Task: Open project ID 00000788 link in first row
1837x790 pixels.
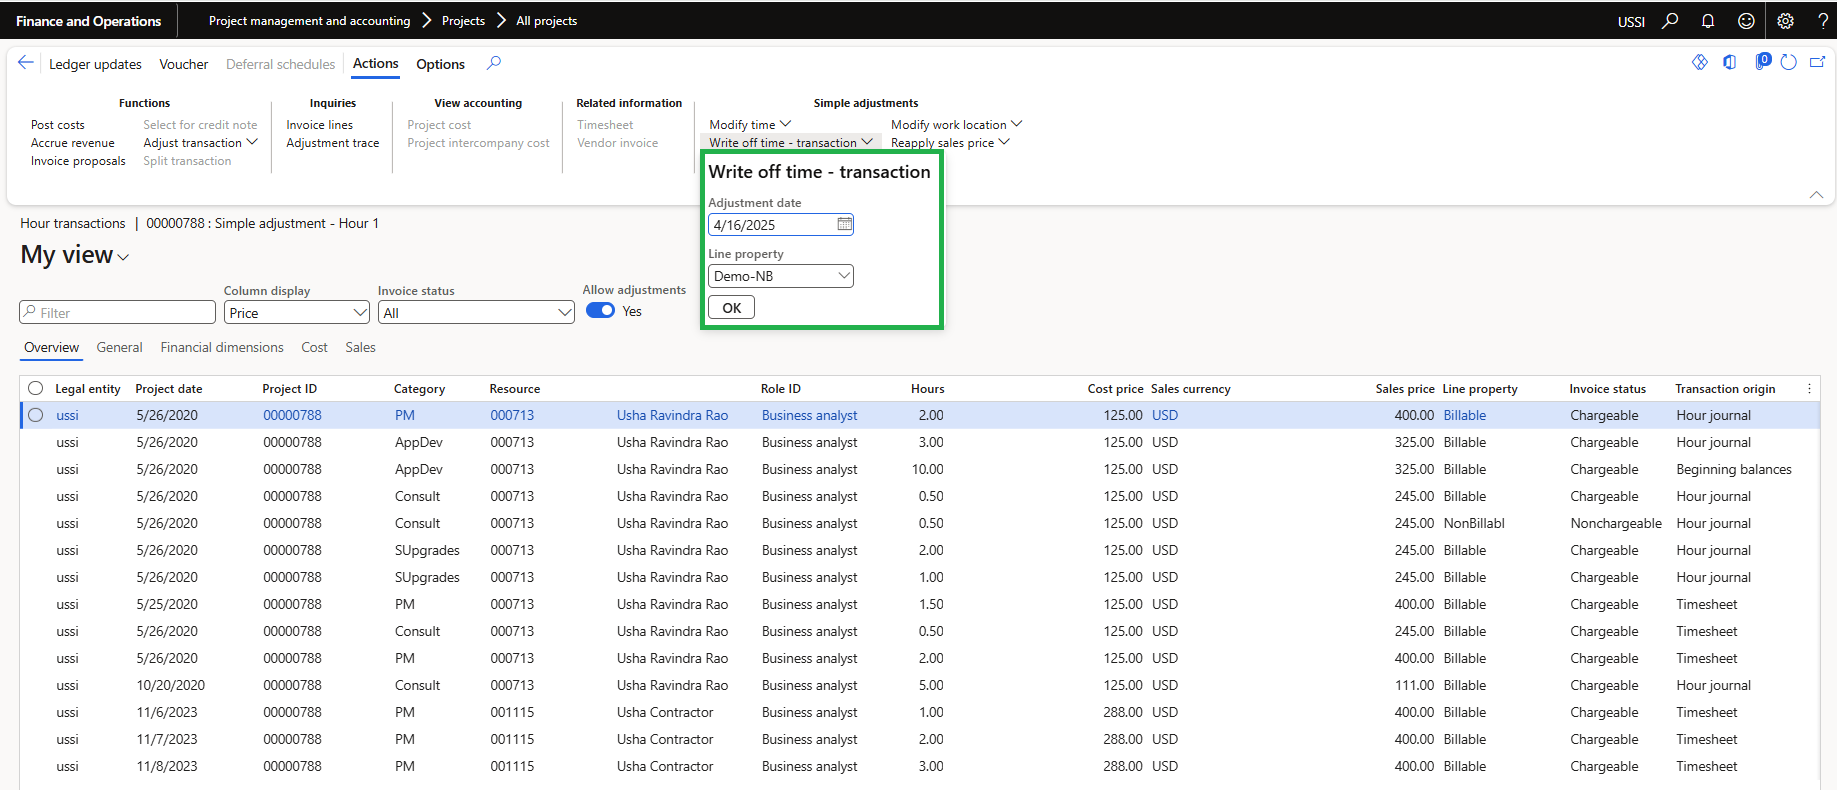Action: (x=292, y=415)
